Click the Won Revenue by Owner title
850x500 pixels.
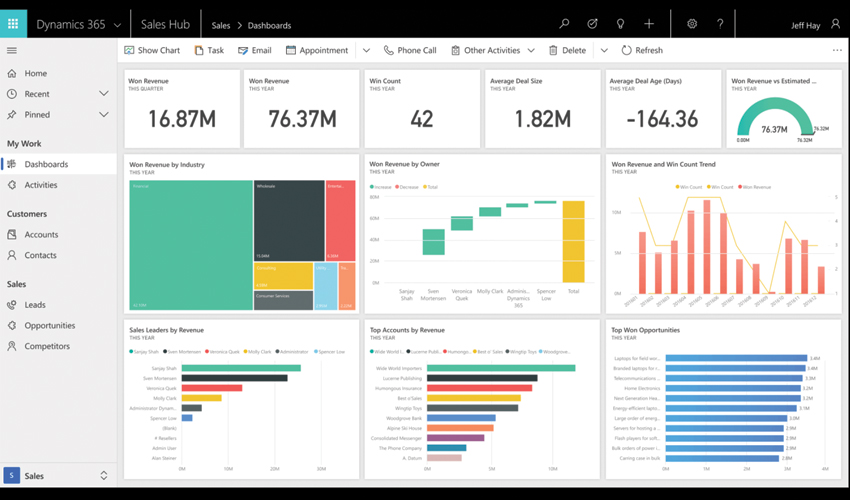click(404, 164)
